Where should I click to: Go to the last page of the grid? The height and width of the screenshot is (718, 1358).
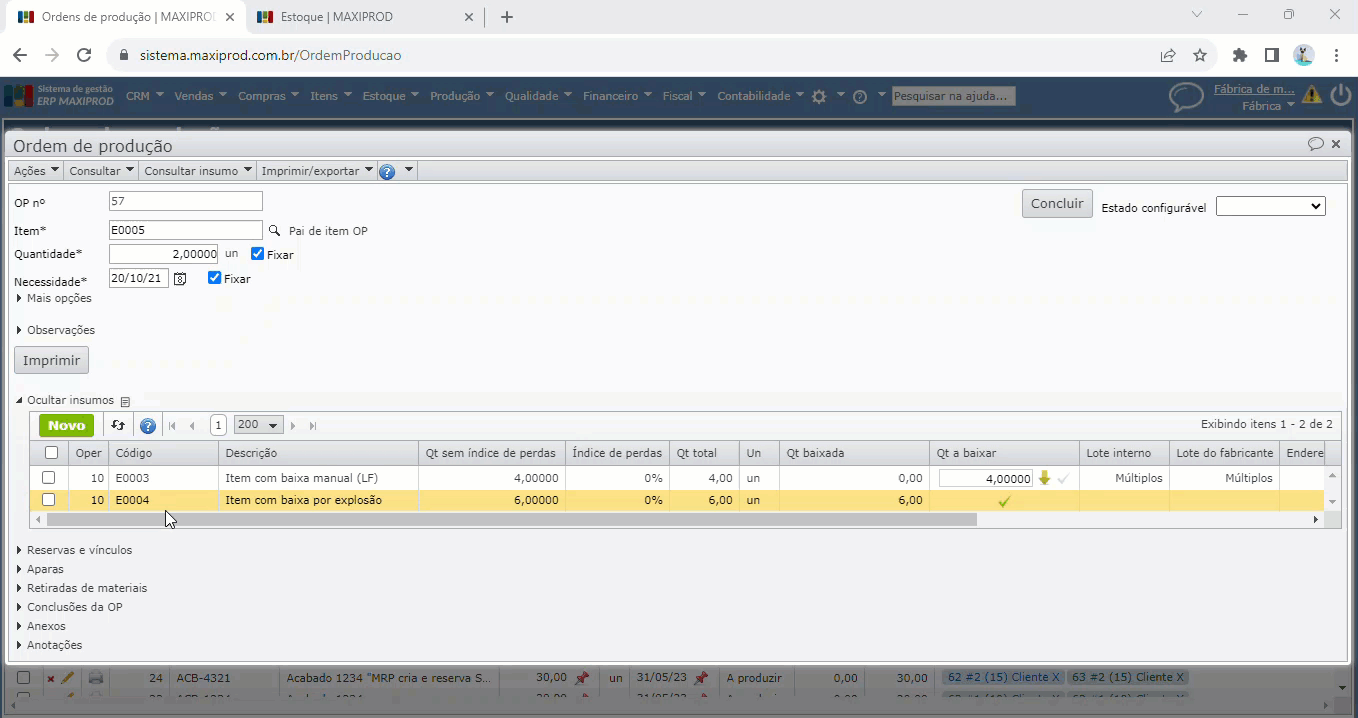pyautogui.click(x=313, y=426)
